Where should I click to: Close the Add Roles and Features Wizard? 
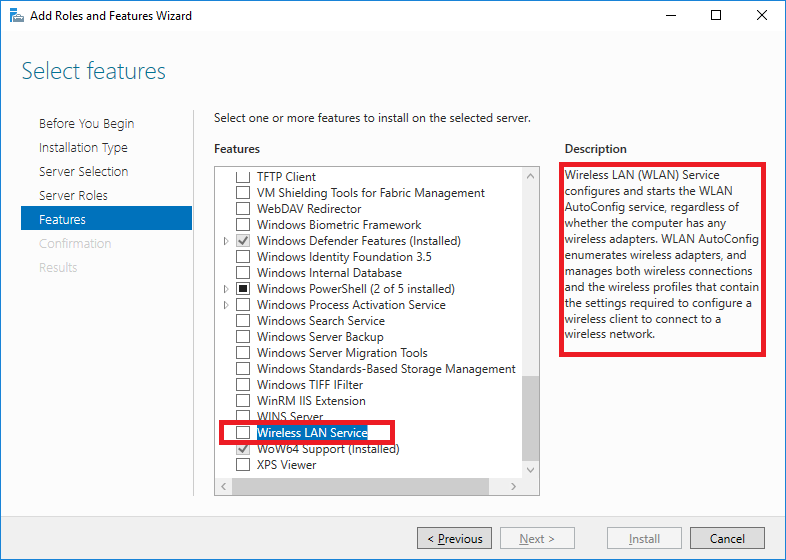tap(761, 15)
